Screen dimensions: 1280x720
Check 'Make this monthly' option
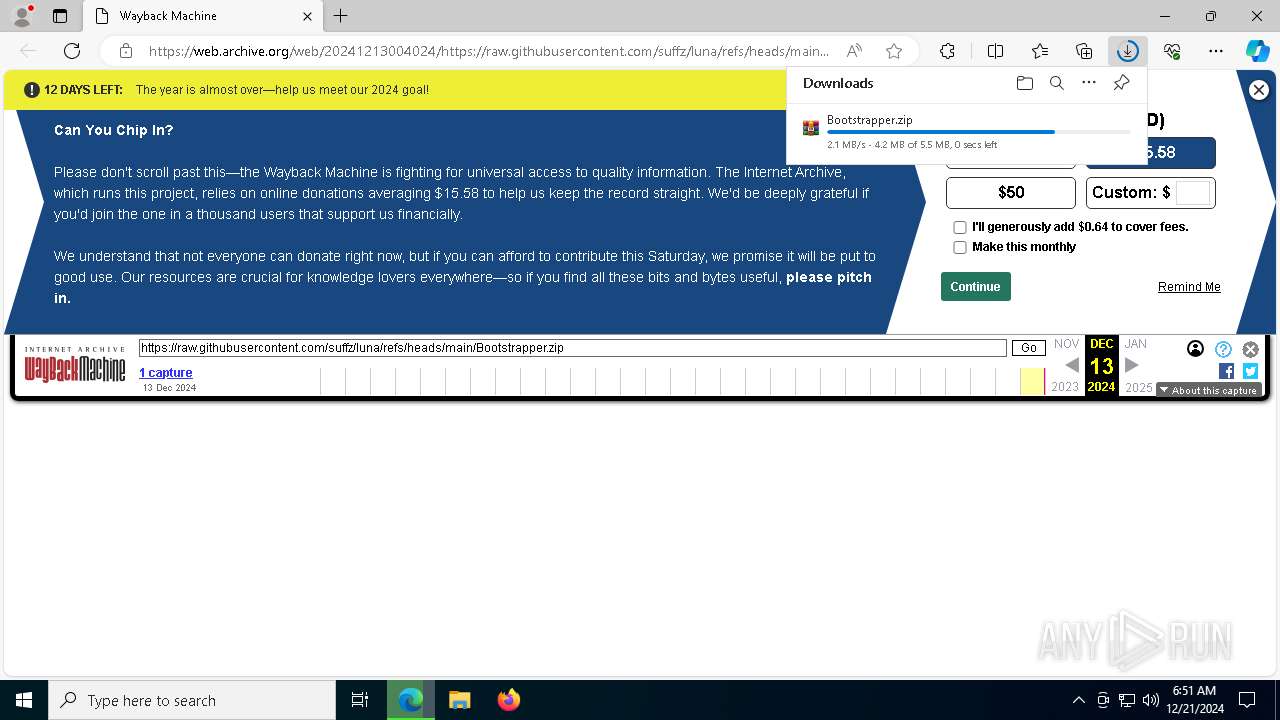960,247
